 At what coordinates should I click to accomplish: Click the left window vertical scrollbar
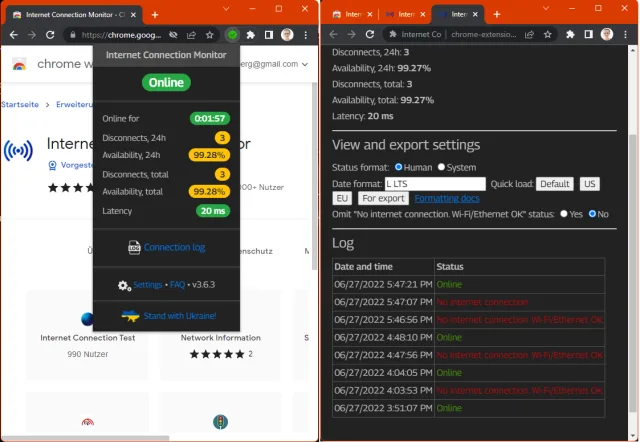tap(314, 176)
